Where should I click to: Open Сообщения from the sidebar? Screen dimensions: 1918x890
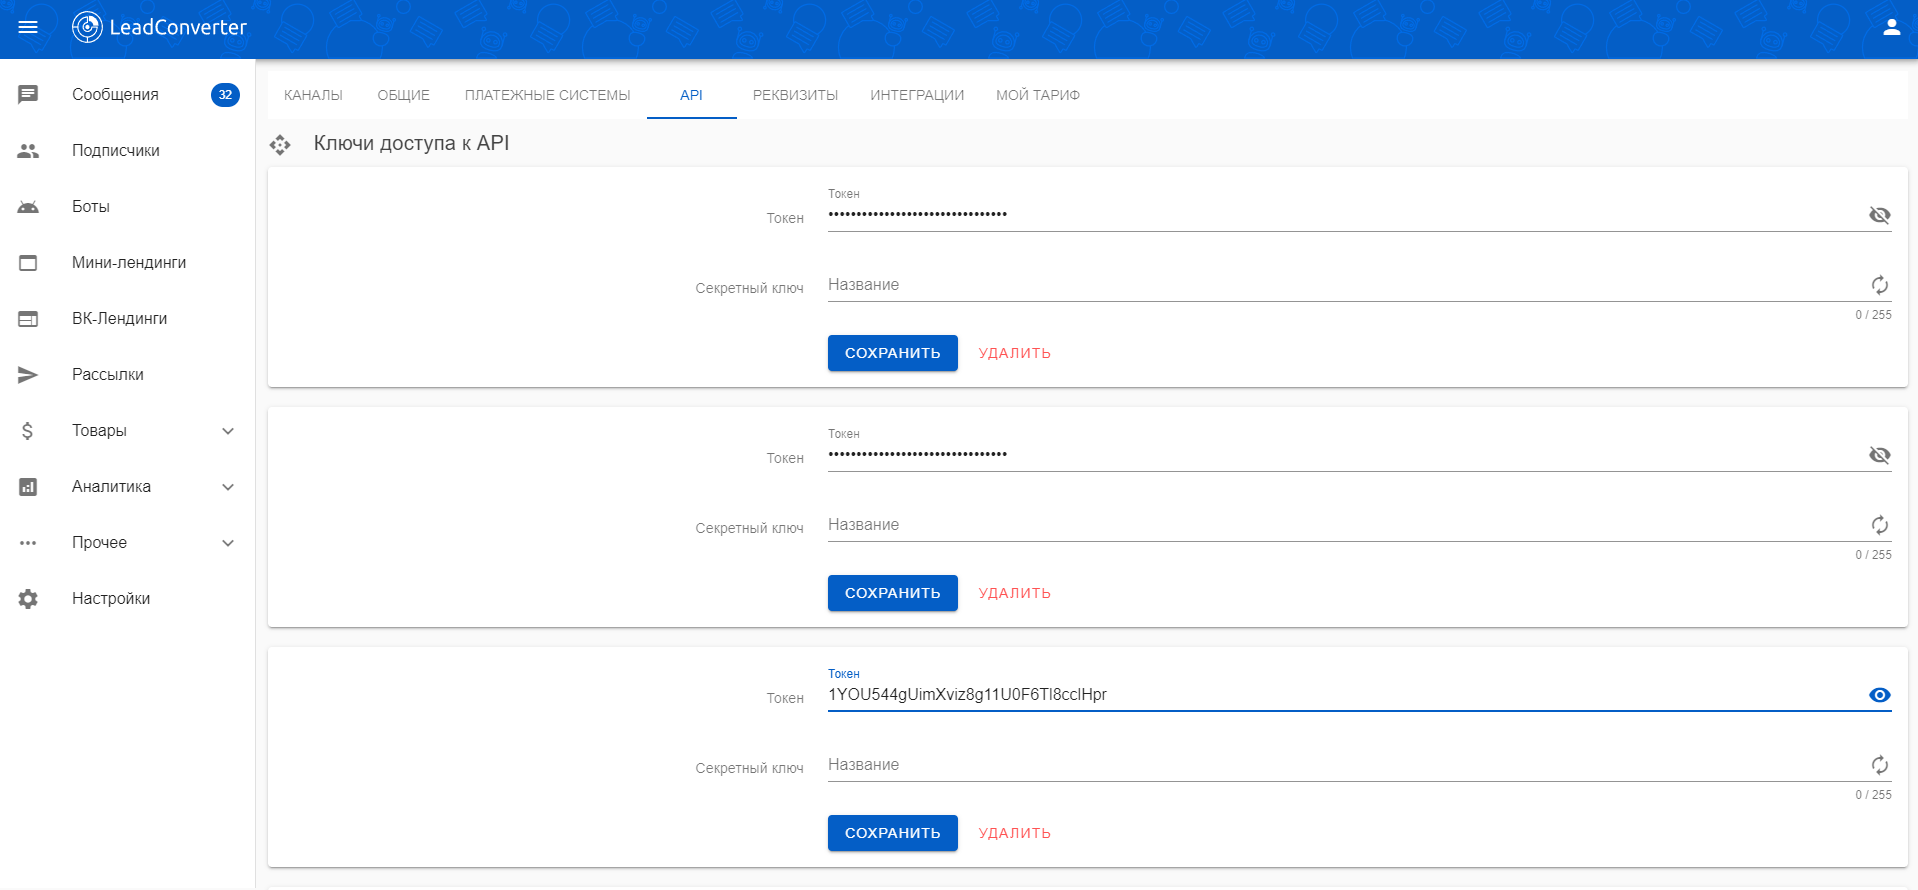tap(115, 95)
